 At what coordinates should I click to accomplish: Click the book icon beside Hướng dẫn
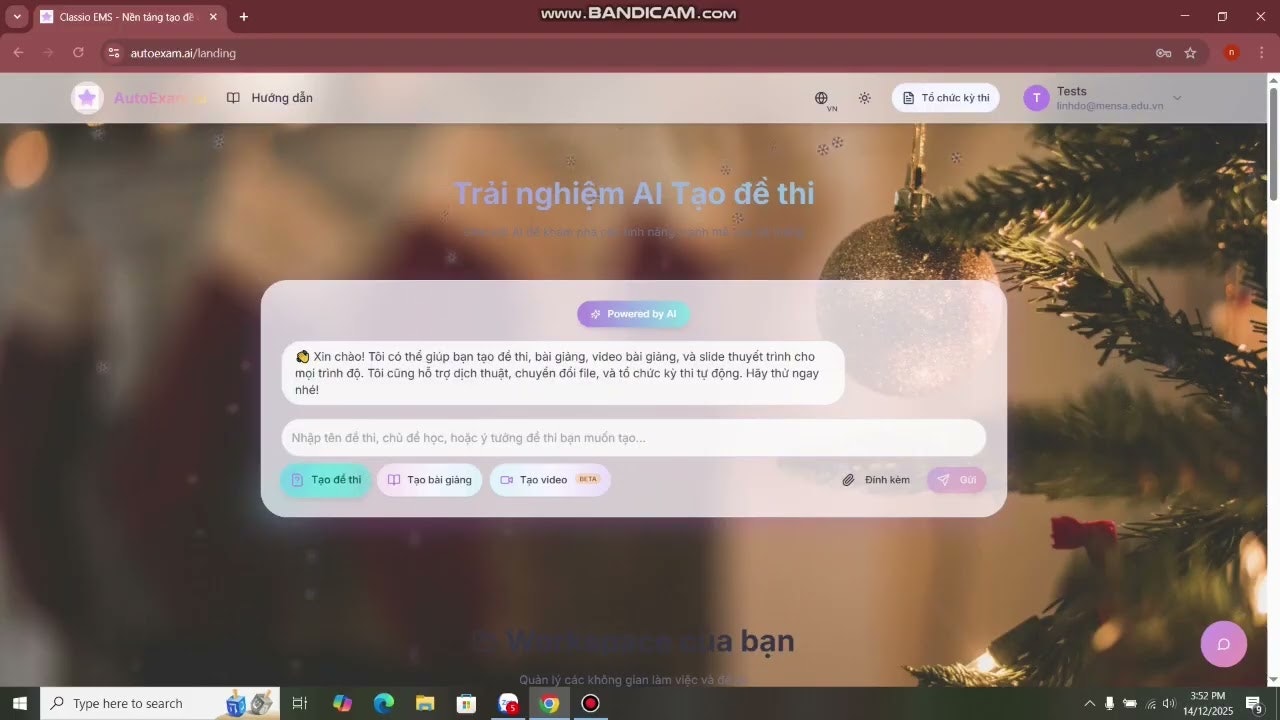(x=233, y=97)
